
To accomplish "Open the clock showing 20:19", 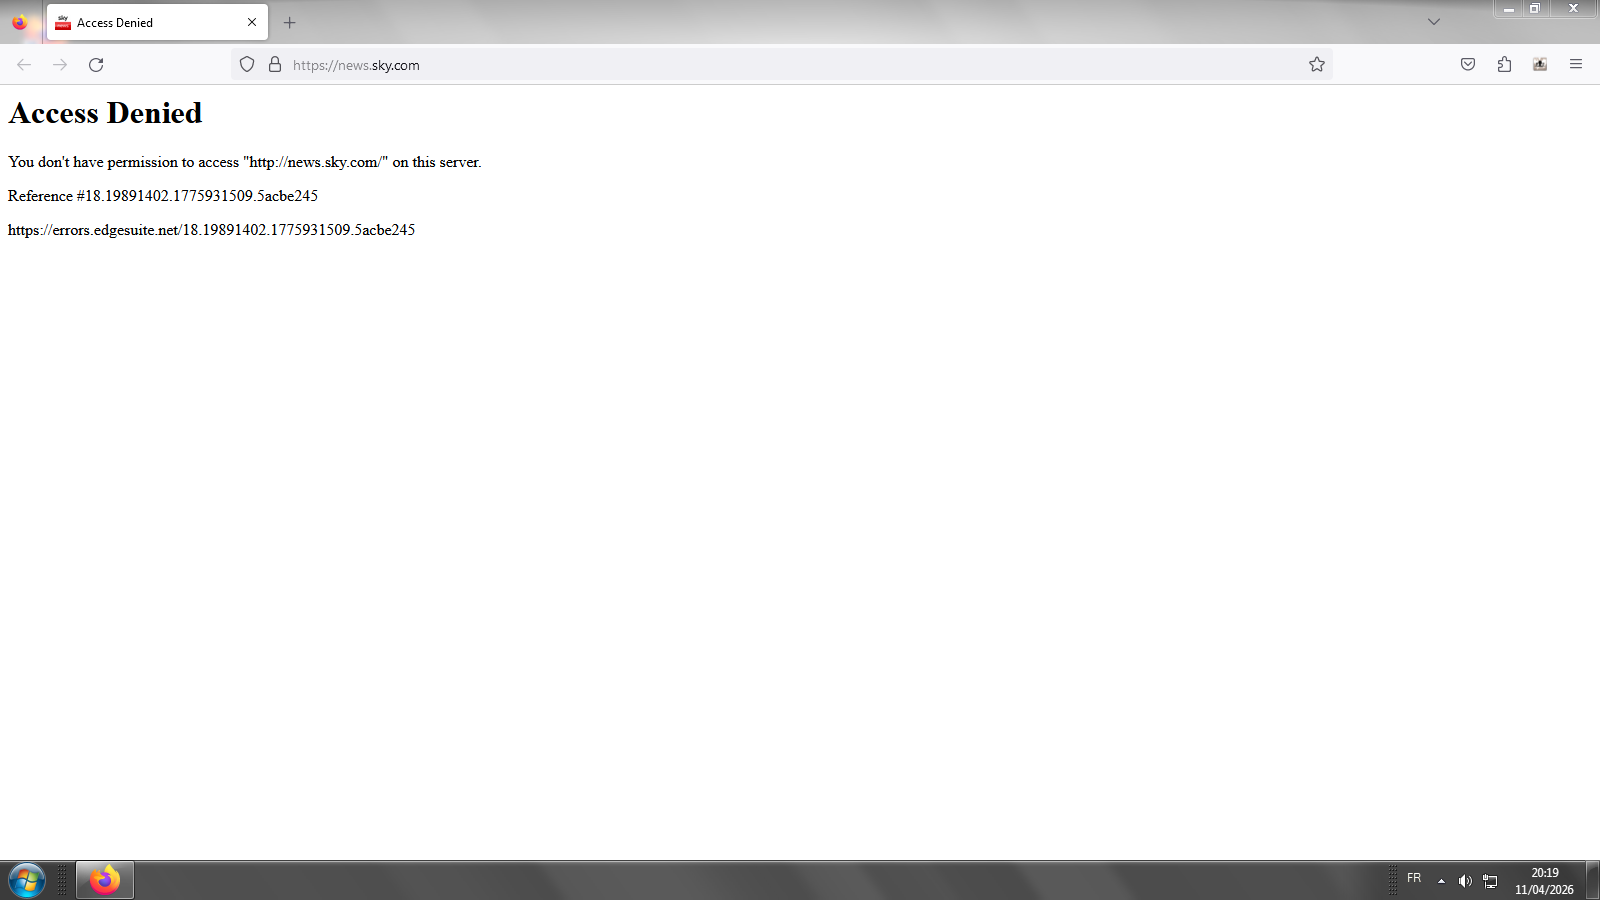I will (1544, 881).
